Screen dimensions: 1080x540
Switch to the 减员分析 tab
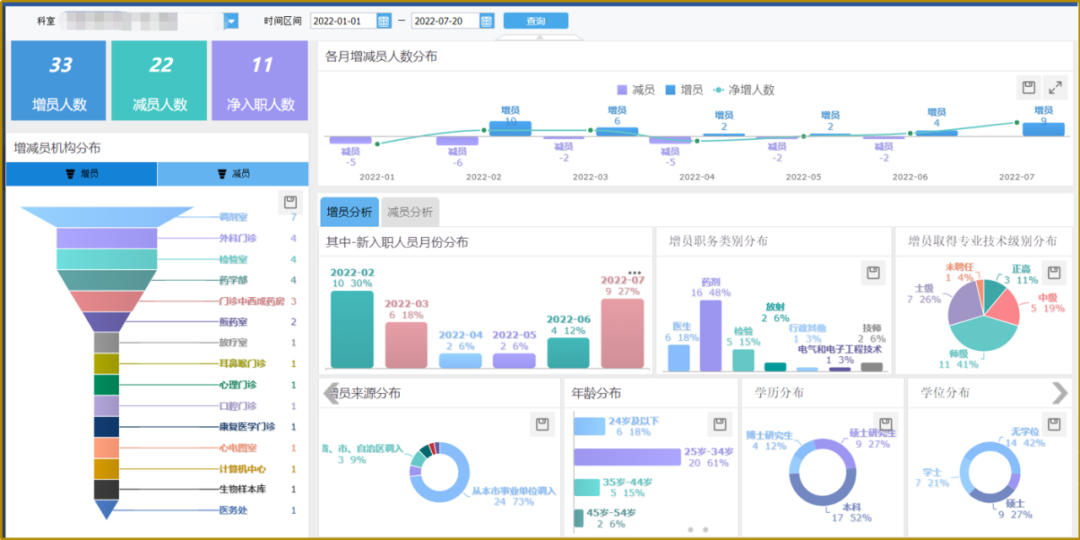pos(409,212)
